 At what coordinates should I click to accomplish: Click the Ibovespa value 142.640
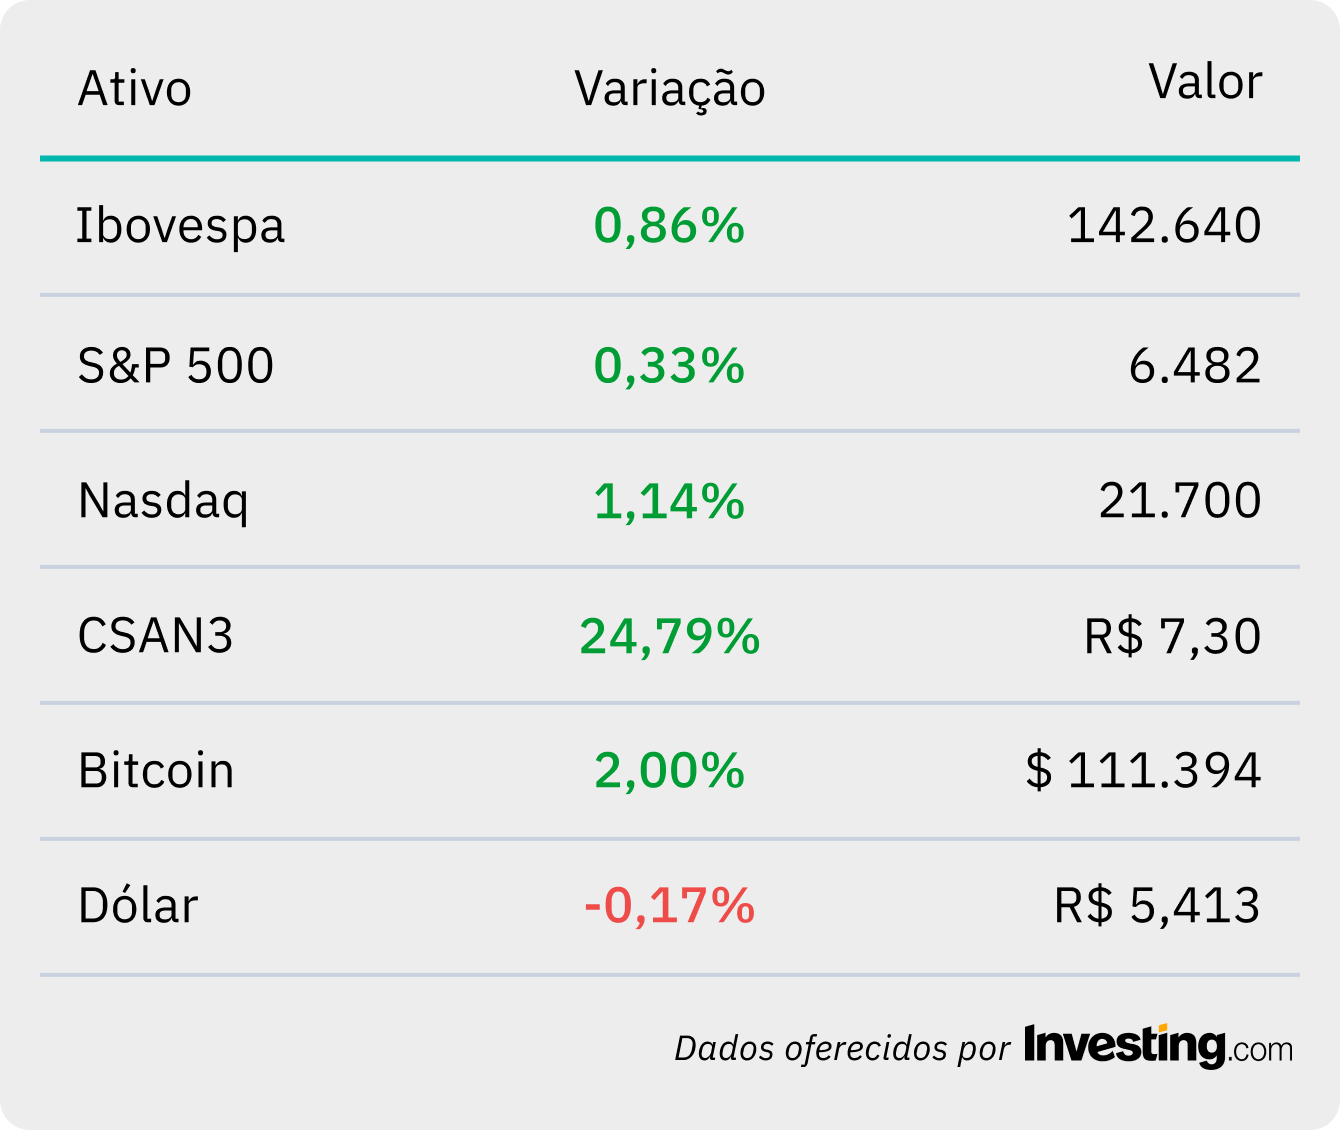click(x=1164, y=226)
